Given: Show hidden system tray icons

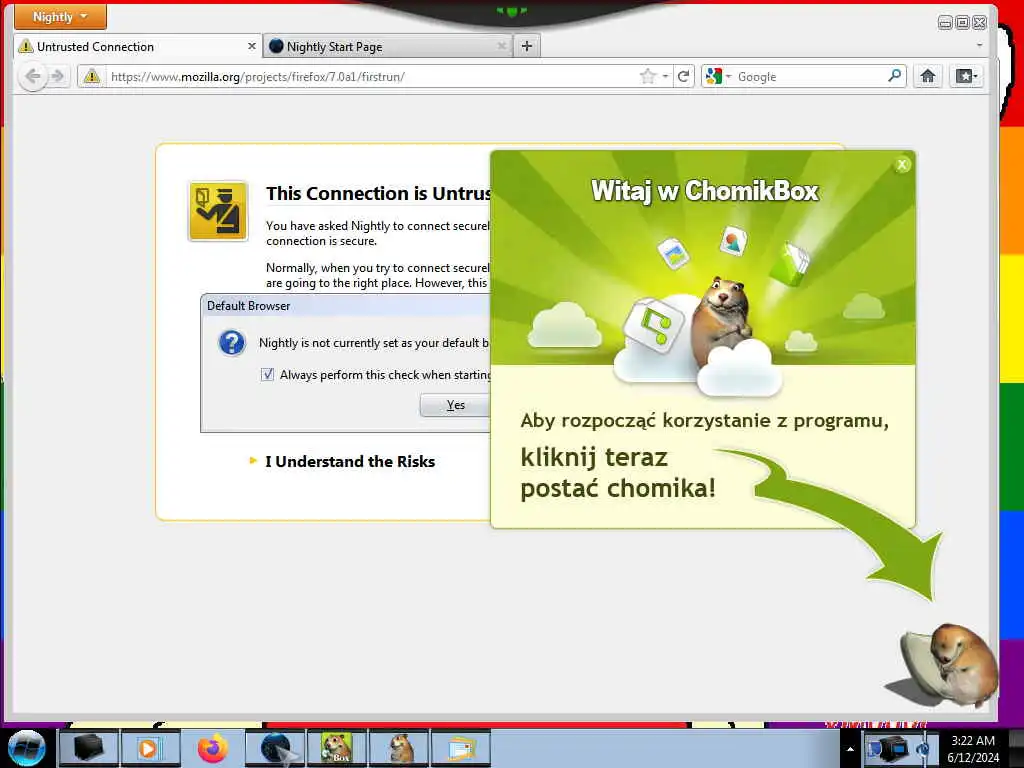Looking at the screenshot, I should [x=850, y=749].
